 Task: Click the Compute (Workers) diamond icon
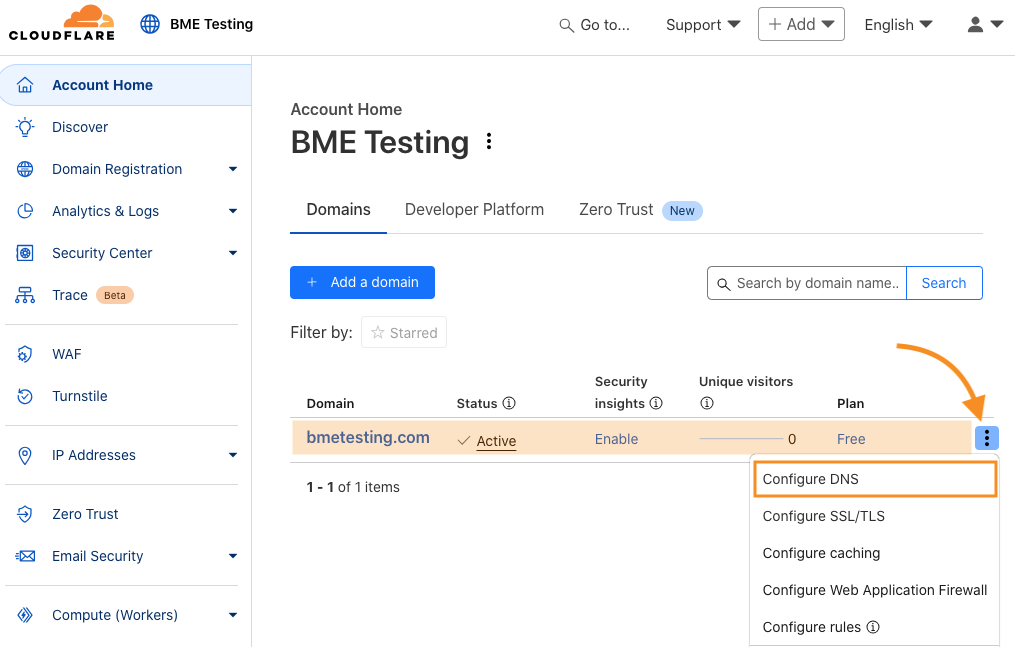point(25,615)
